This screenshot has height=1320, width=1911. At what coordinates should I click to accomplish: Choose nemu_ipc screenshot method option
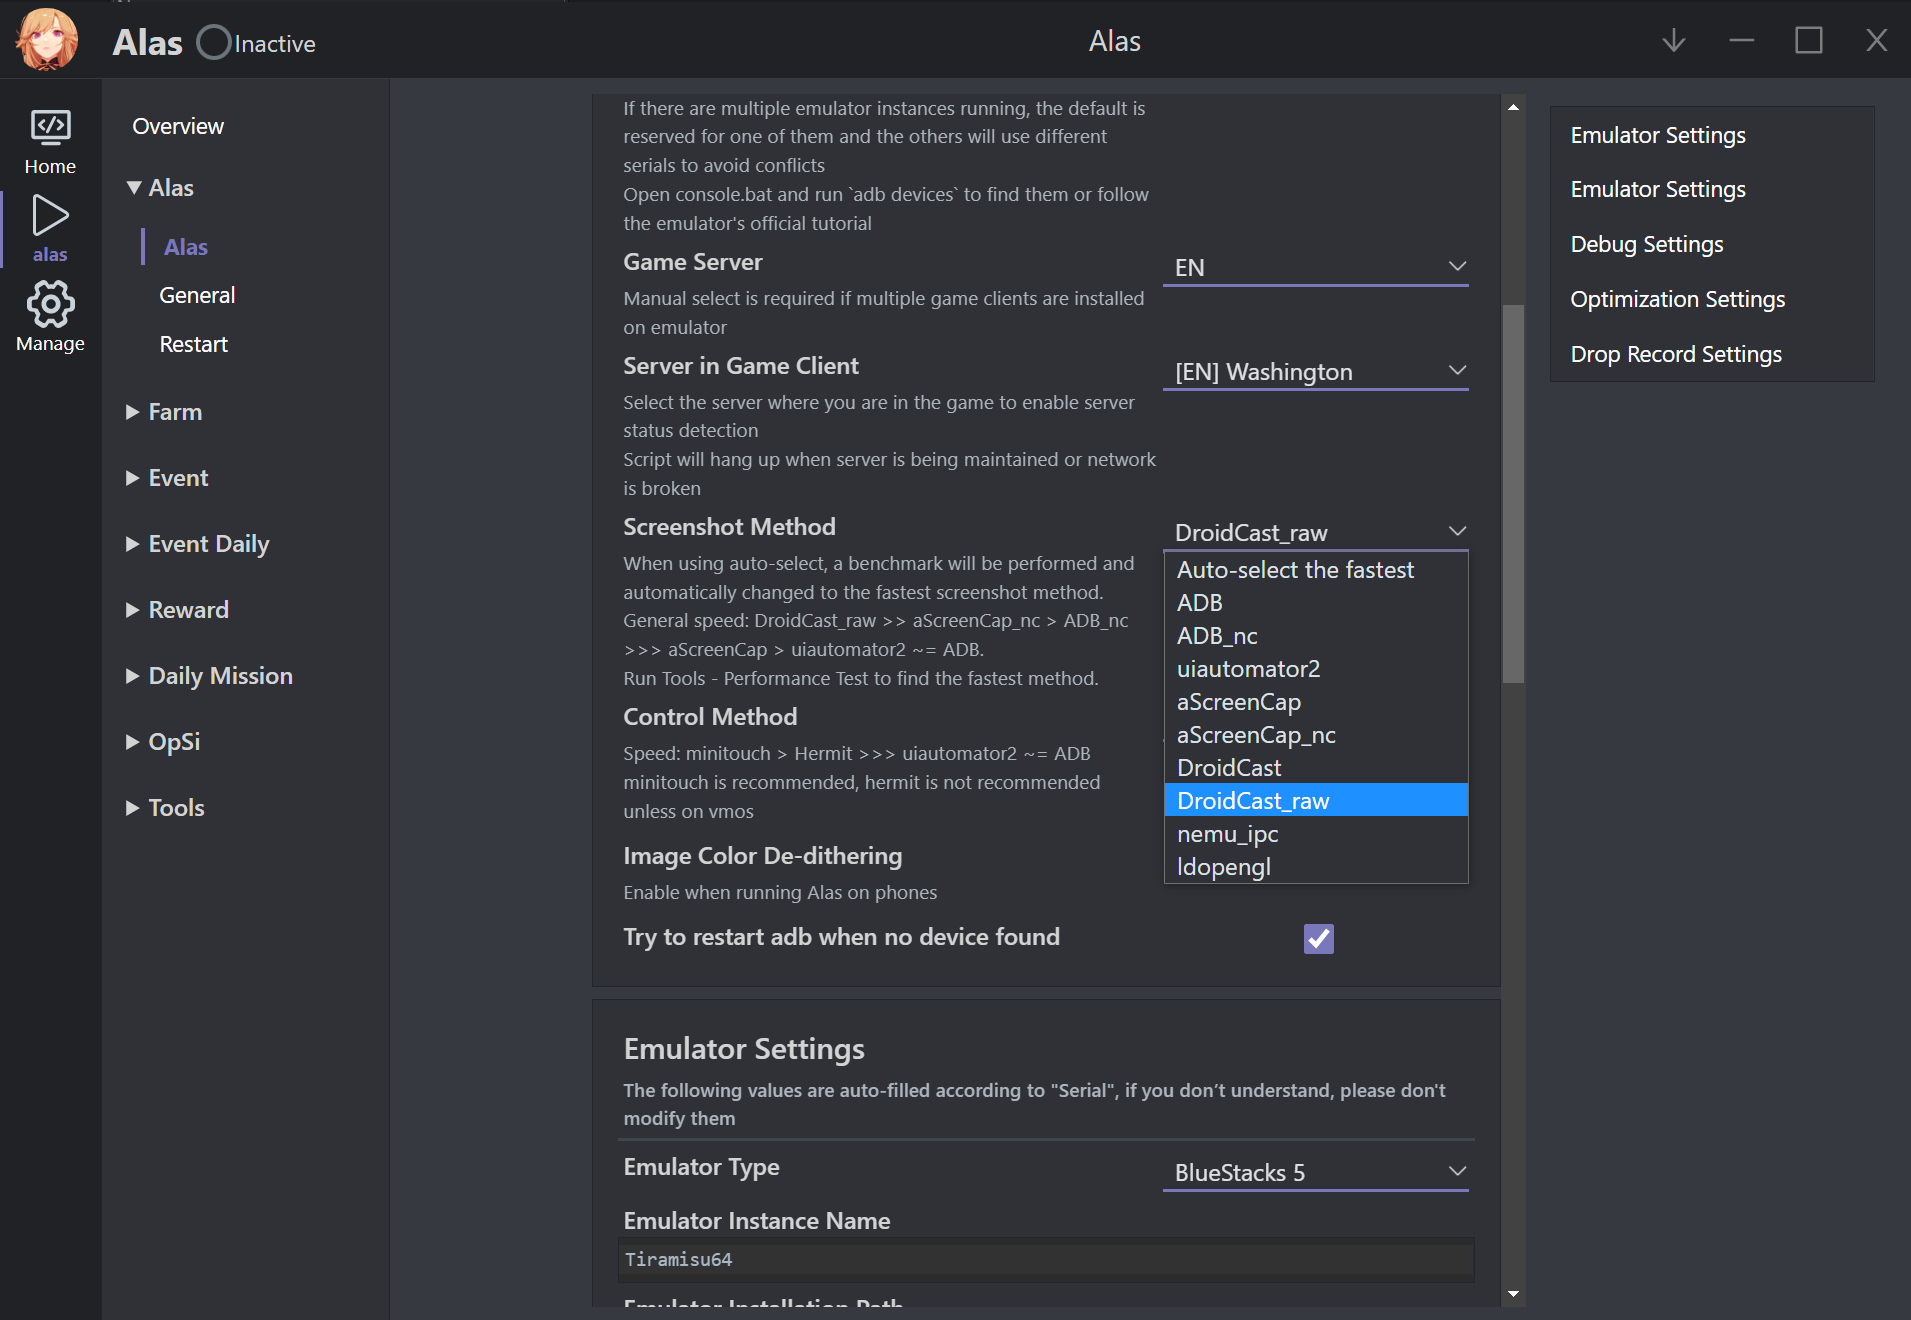[x=1227, y=834]
